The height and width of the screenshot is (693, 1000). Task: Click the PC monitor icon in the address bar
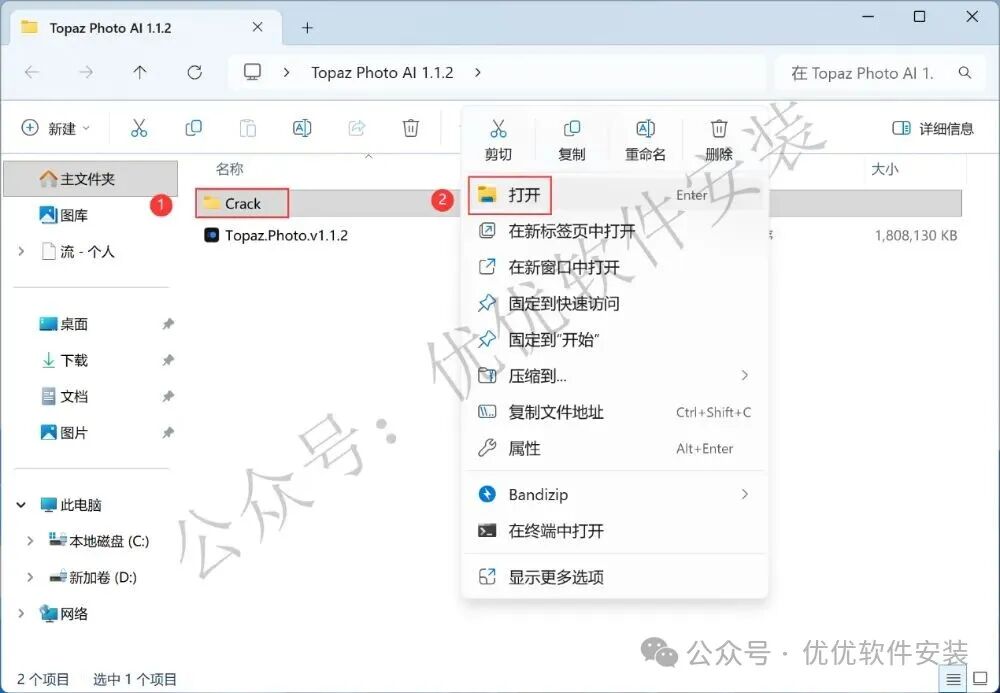coord(253,72)
